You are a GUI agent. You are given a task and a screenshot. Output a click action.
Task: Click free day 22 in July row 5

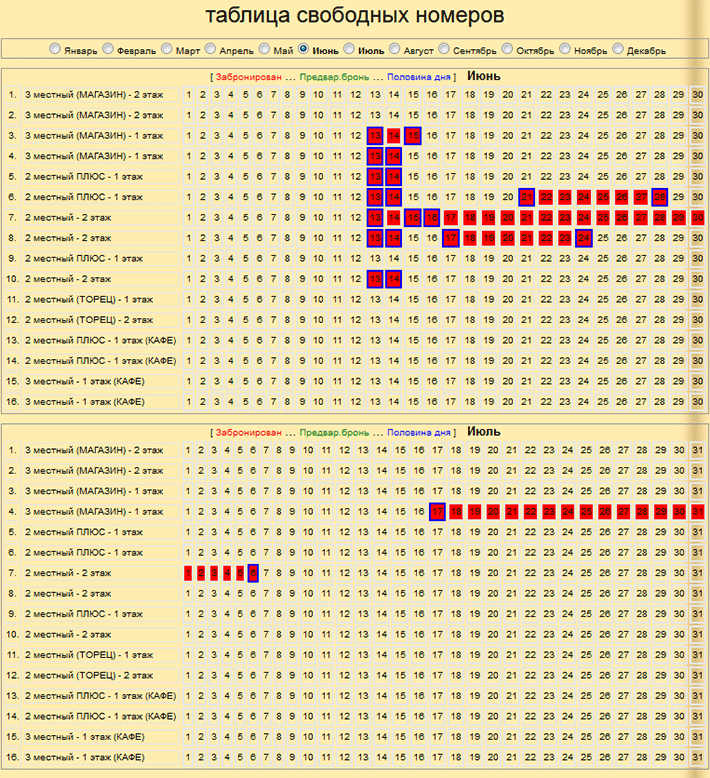(530, 532)
